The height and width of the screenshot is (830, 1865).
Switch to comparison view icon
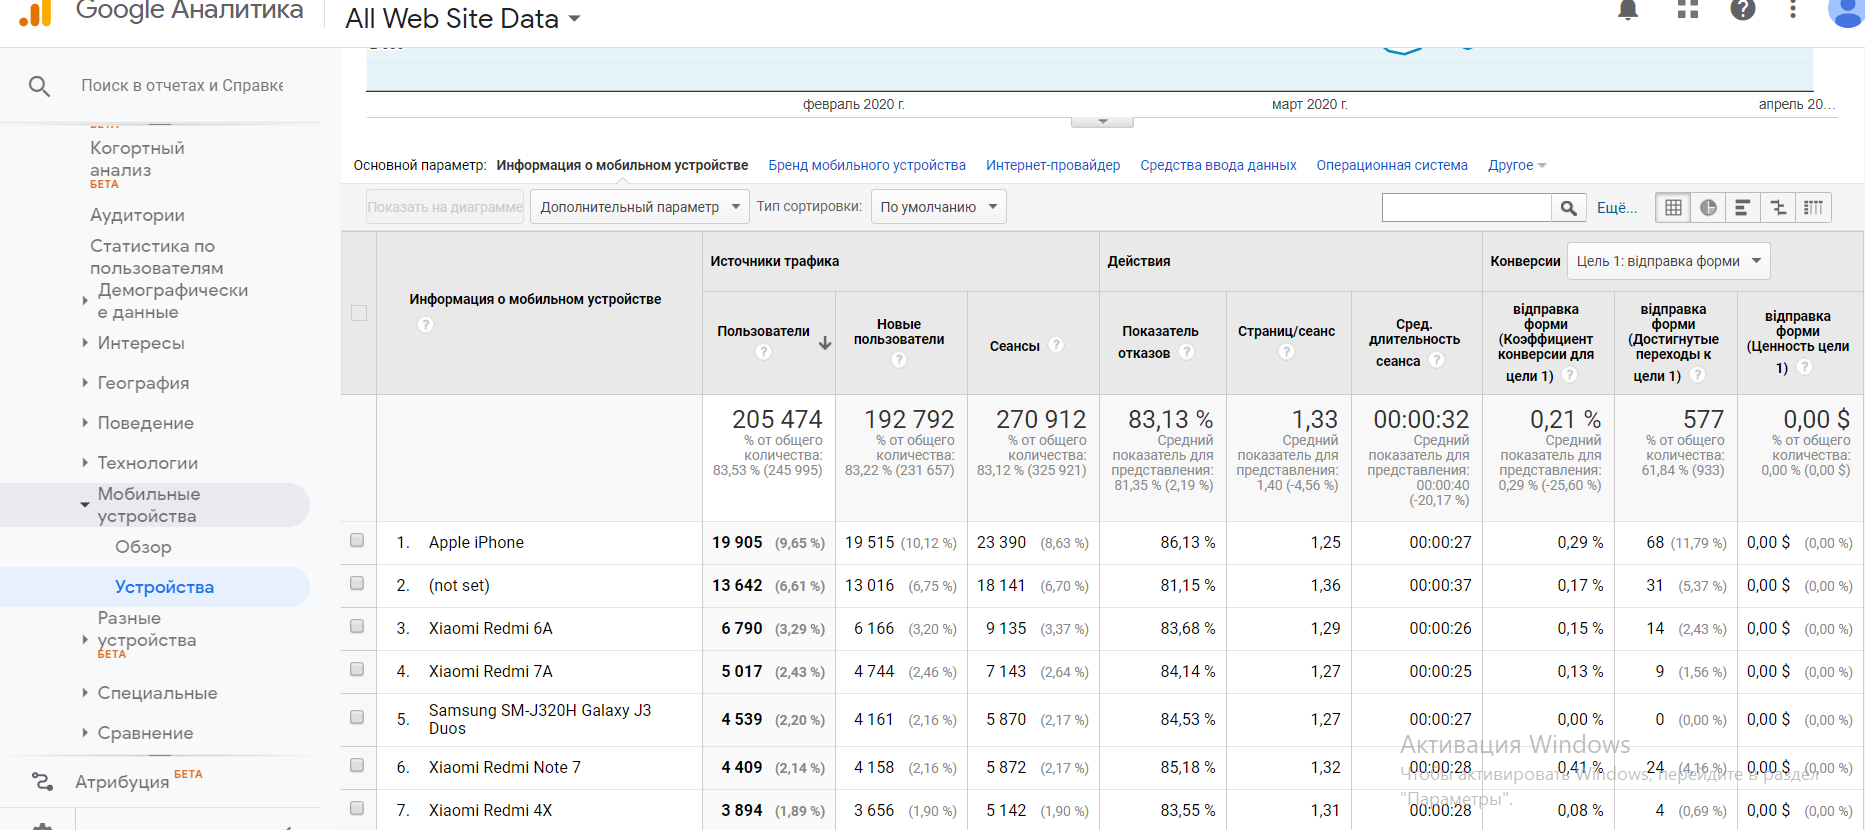pyautogui.click(x=1778, y=207)
